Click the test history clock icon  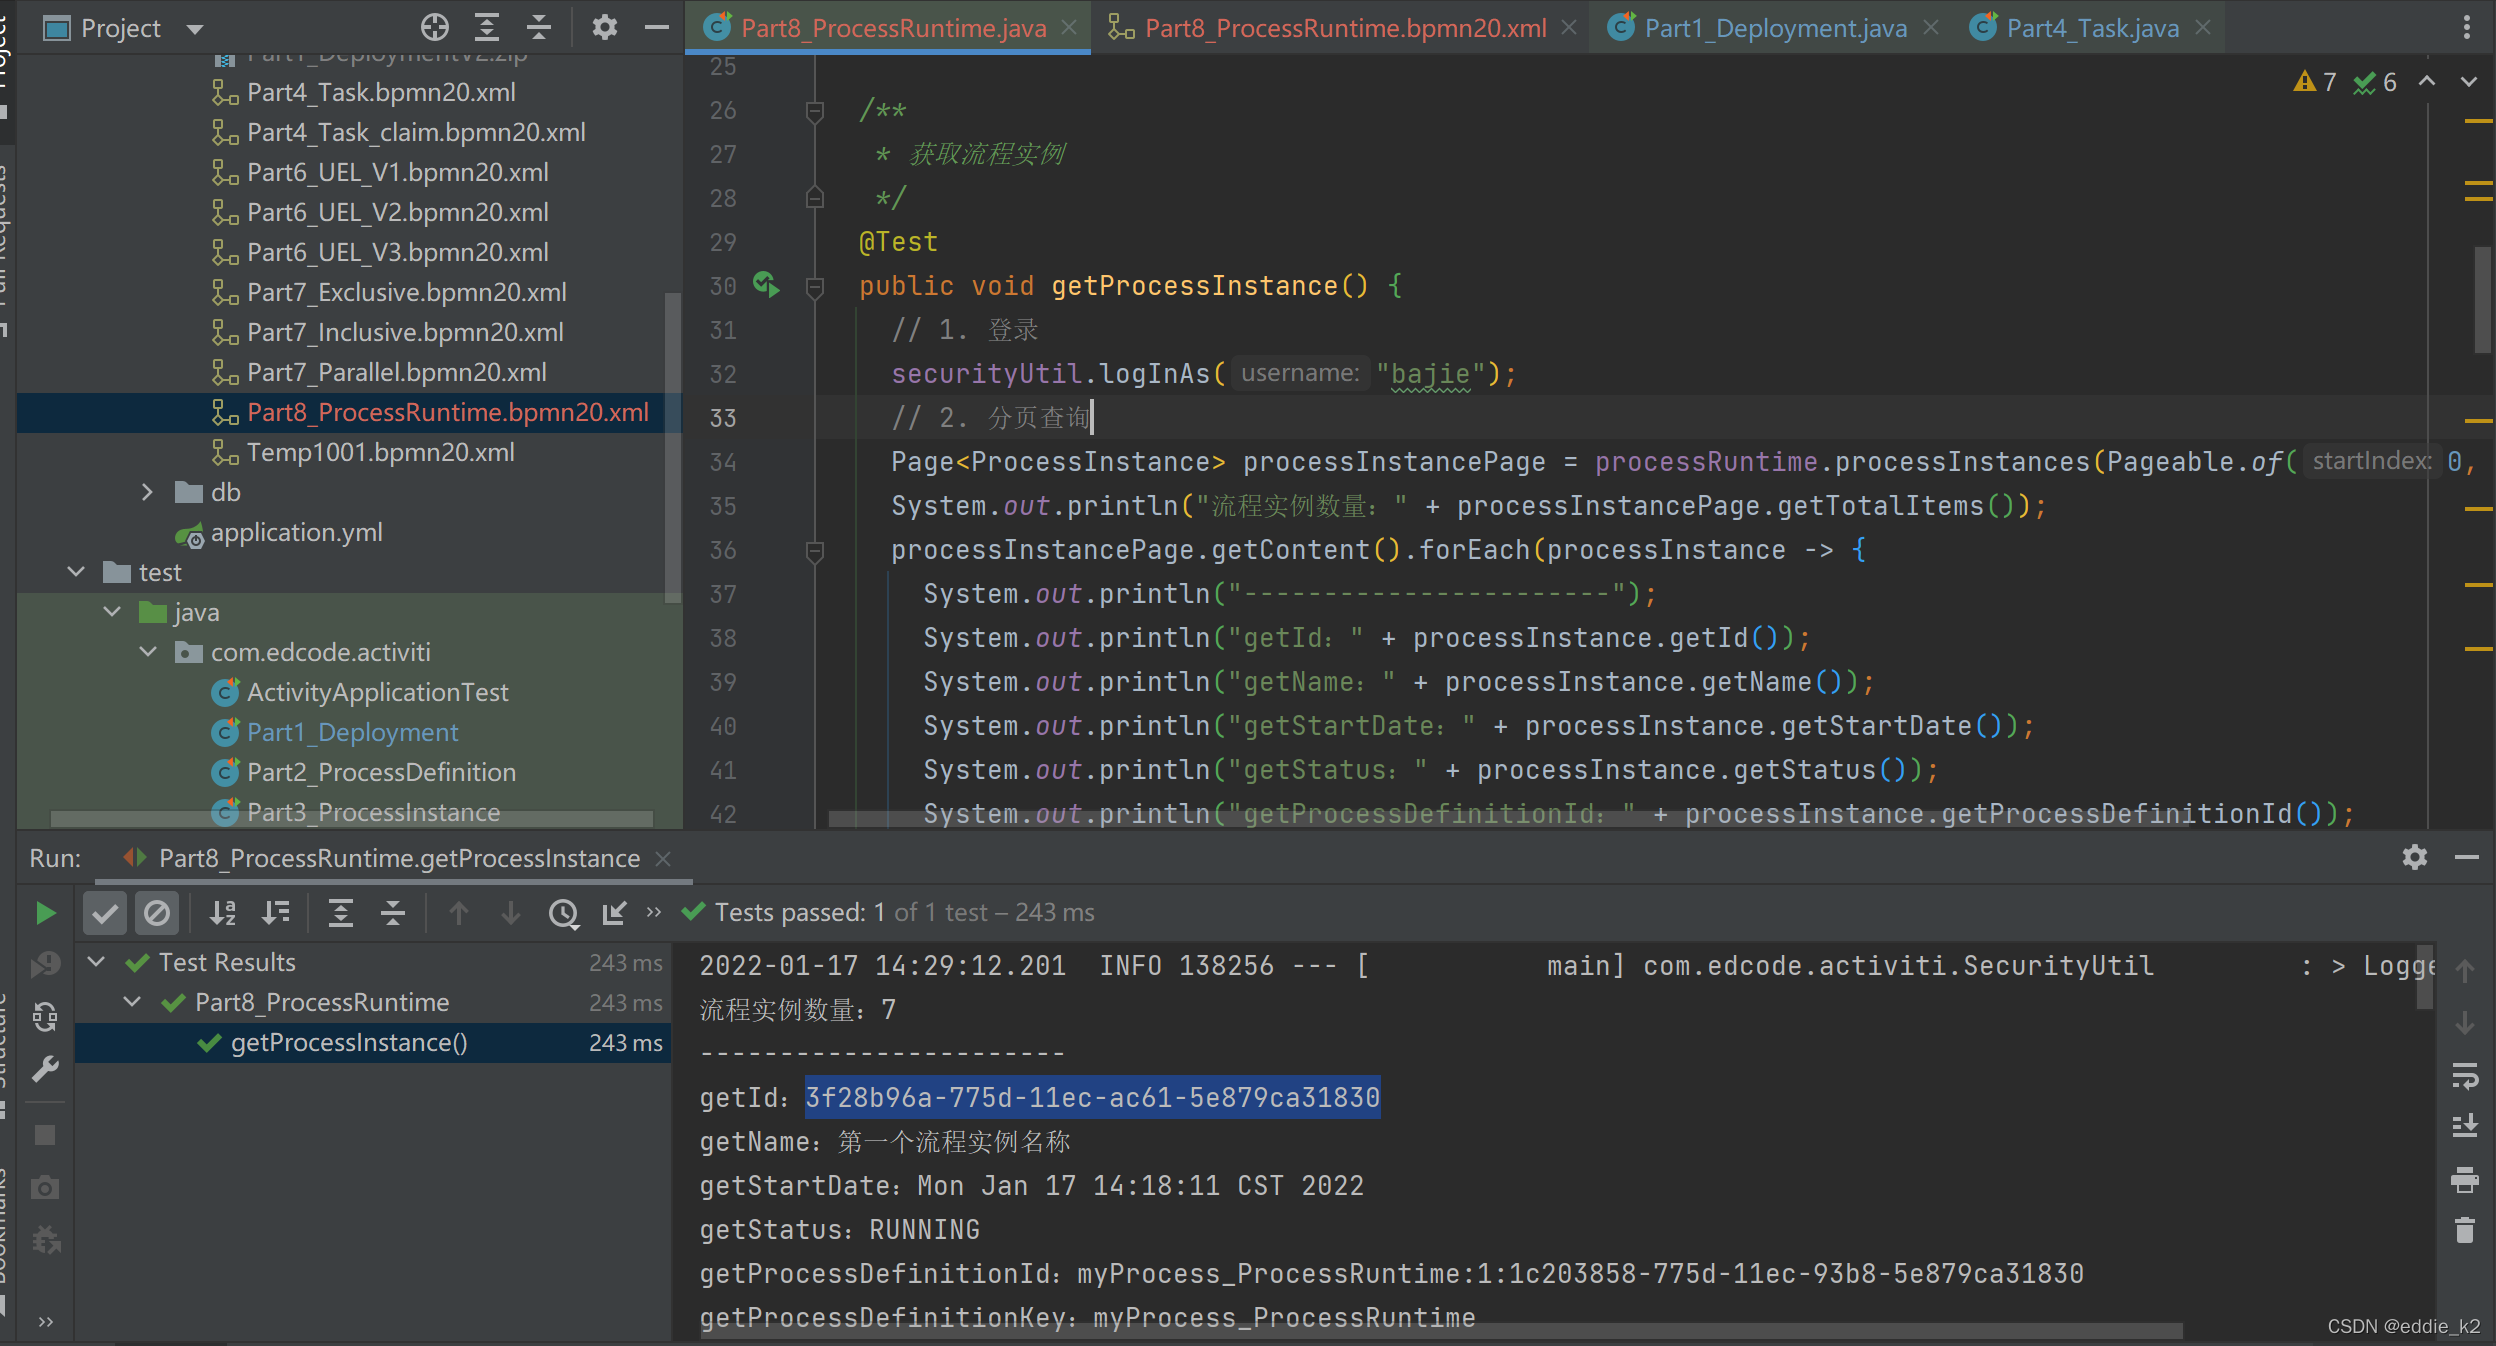click(564, 913)
